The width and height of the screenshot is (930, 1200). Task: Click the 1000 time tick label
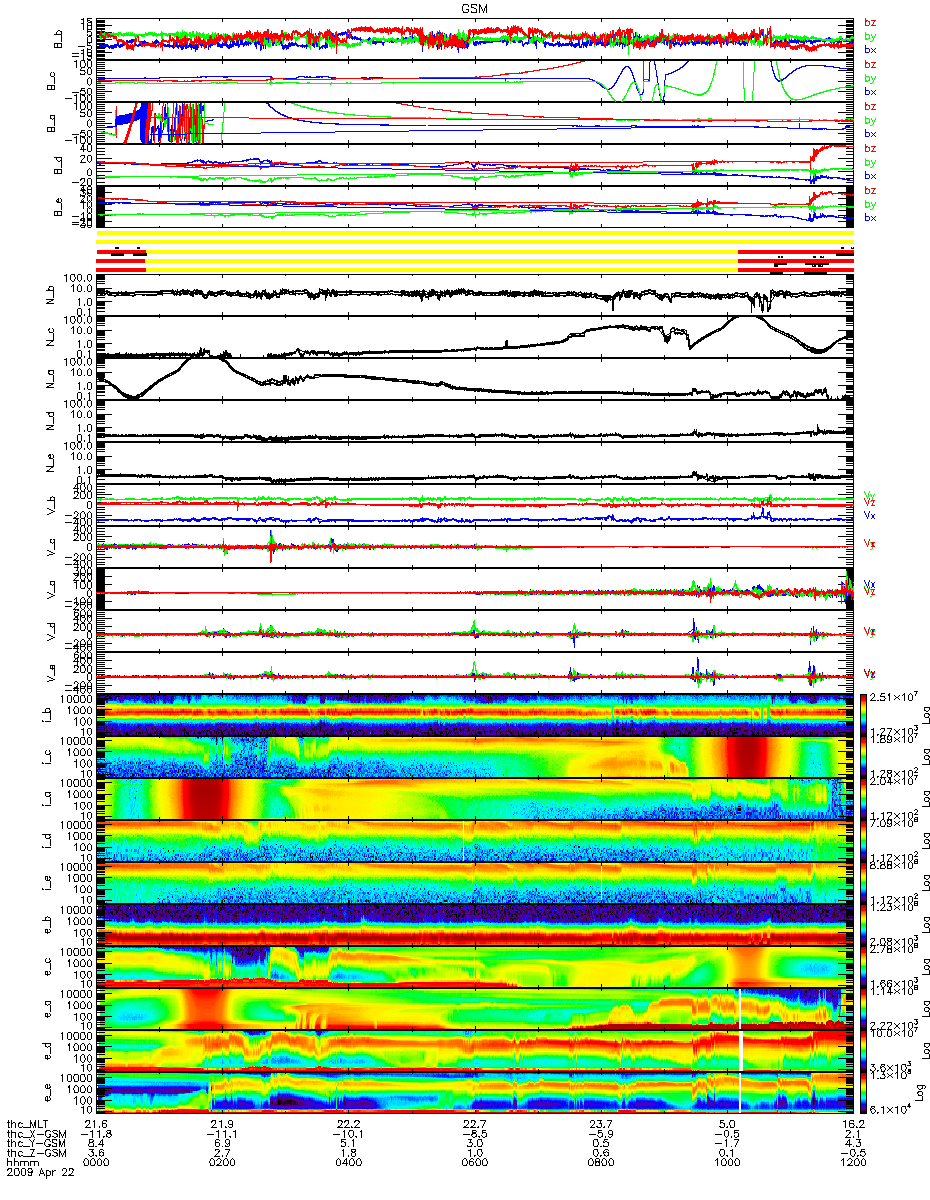[x=726, y=1165]
